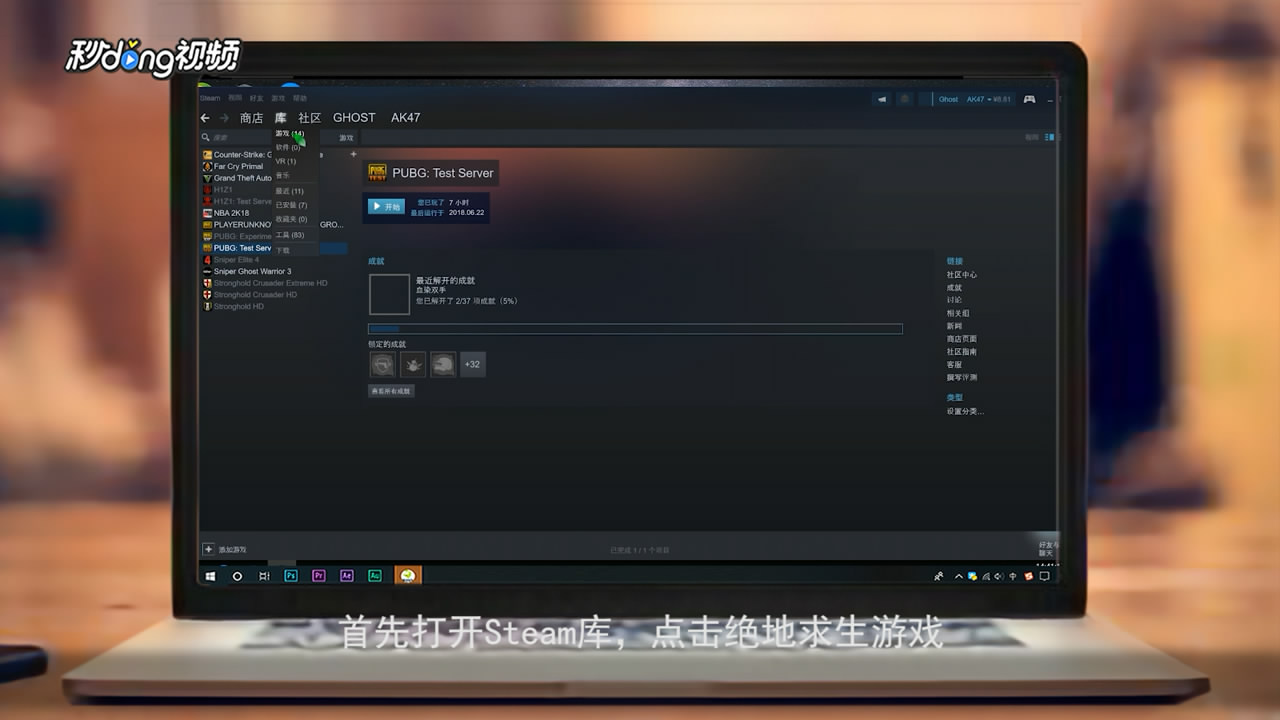The image size is (1280, 720).
Task: Select PLAYERUNKNOWN'S BATTLEGROUNDS entry
Action: tap(273, 225)
